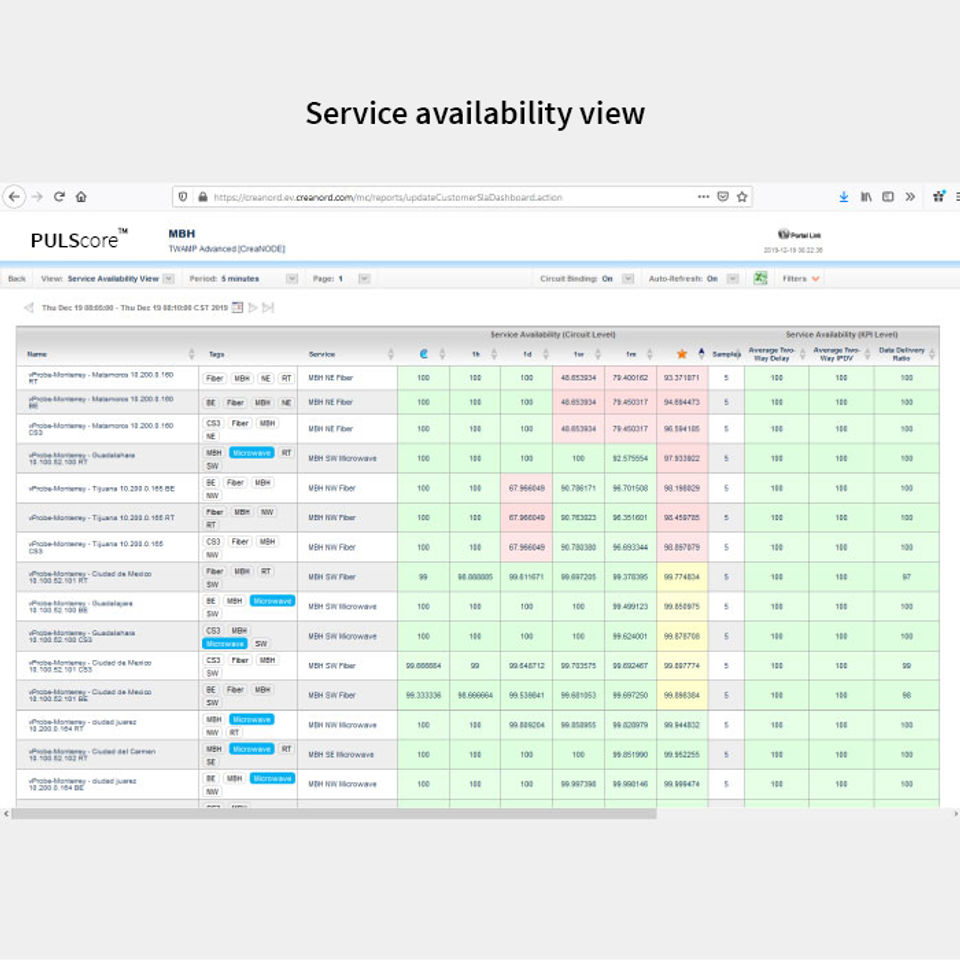This screenshot has height=960, width=960.
Task: Open the Auto-Refresh dropdown
Action: coord(733,279)
